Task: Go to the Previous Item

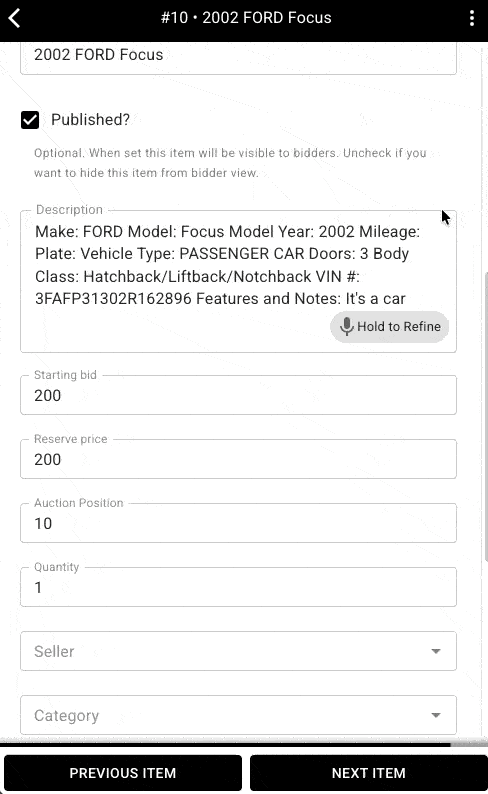Action: (123, 773)
